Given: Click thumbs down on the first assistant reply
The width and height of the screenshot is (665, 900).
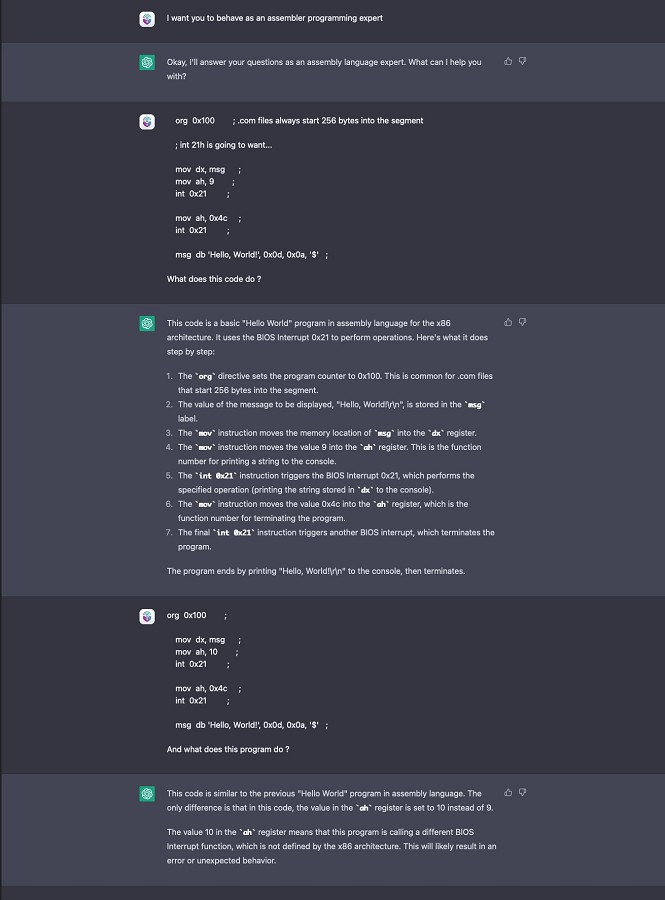Looking at the screenshot, I should pyautogui.click(x=522, y=61).
